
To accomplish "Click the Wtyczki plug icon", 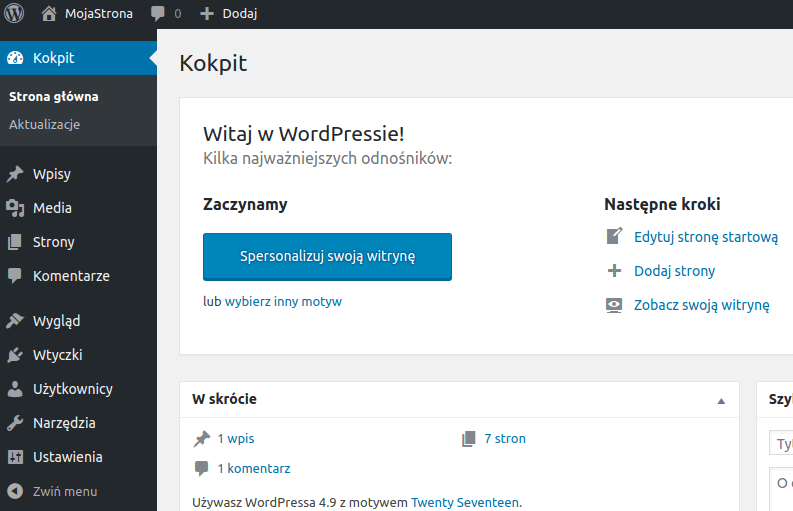I will (x=15, y=355).
